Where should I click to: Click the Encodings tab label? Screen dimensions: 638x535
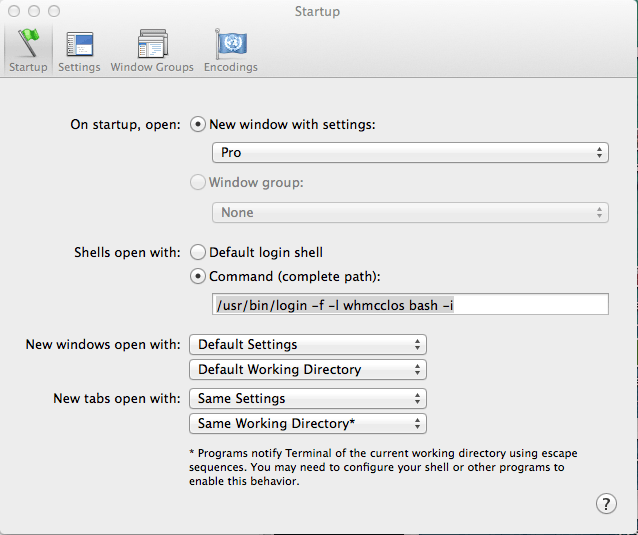click(231, 68)
